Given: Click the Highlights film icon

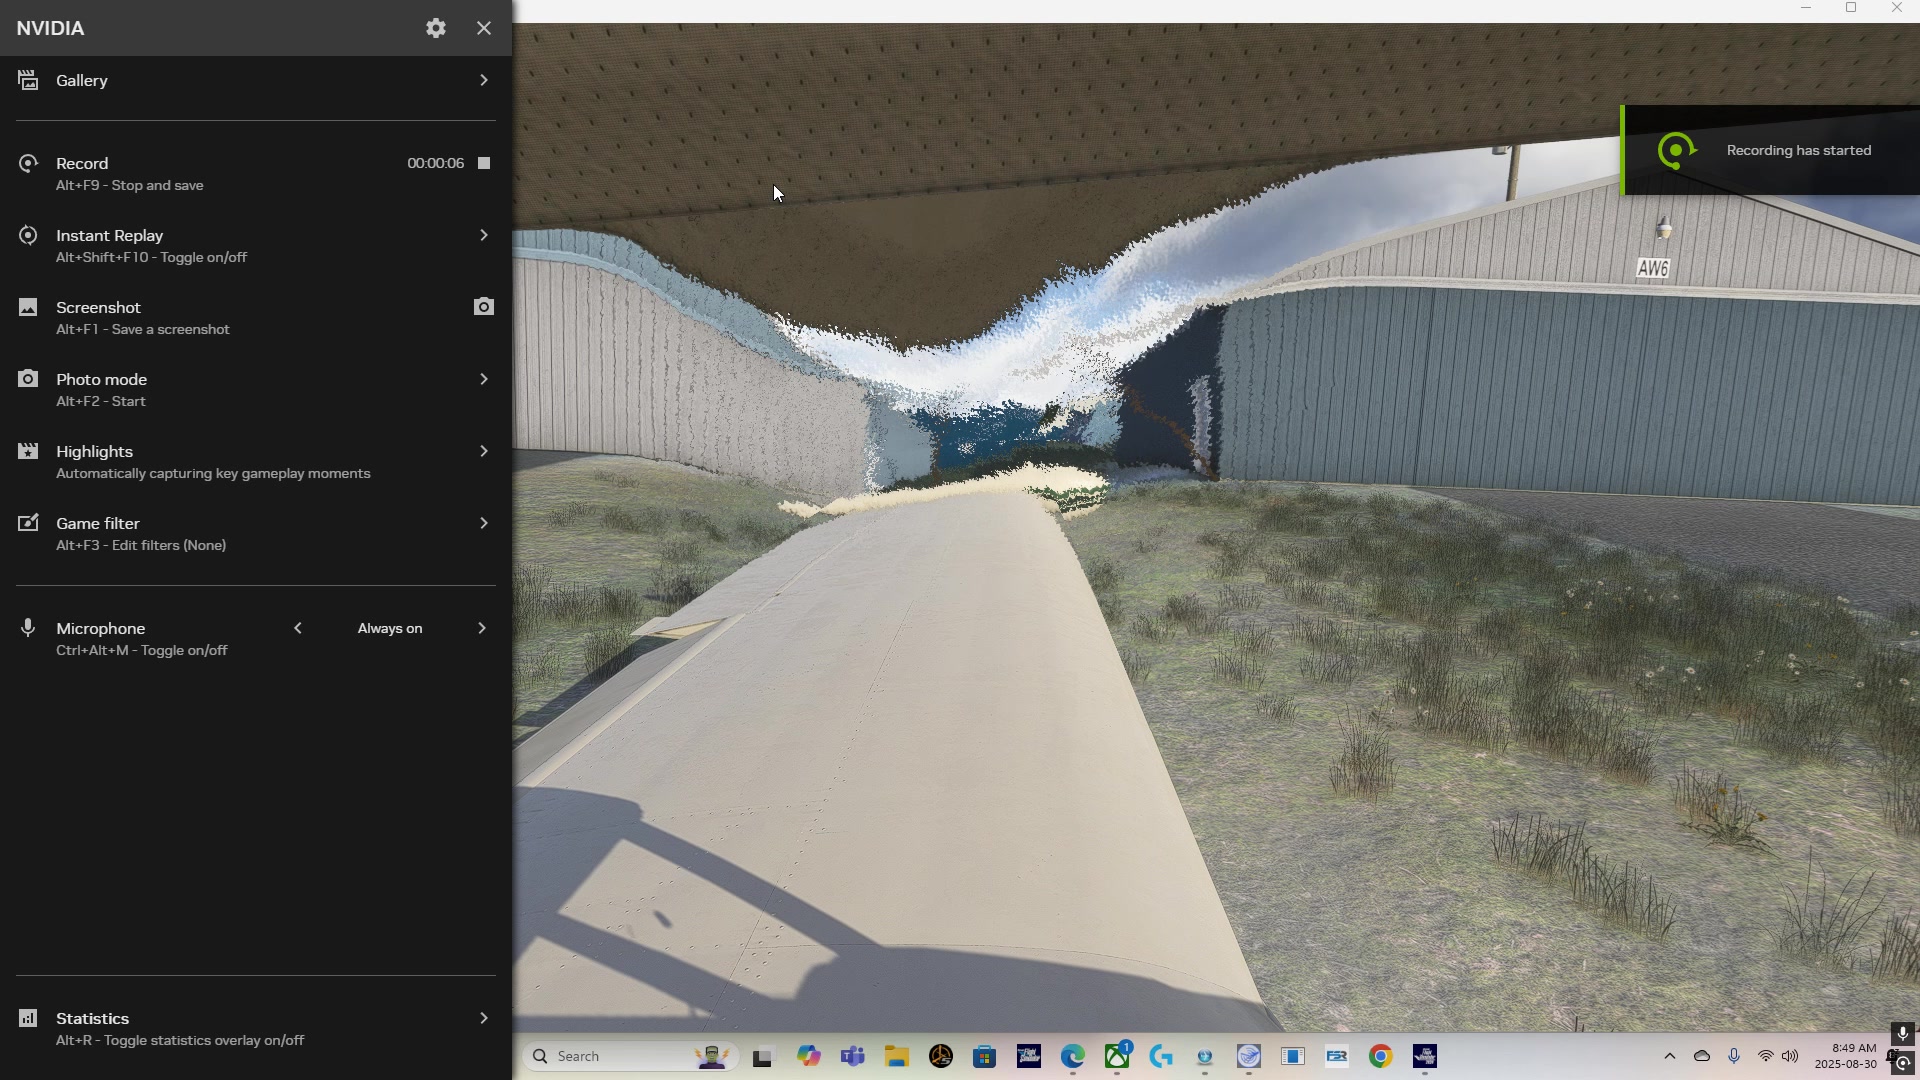Looking at the screenshot, I should 28,451.
